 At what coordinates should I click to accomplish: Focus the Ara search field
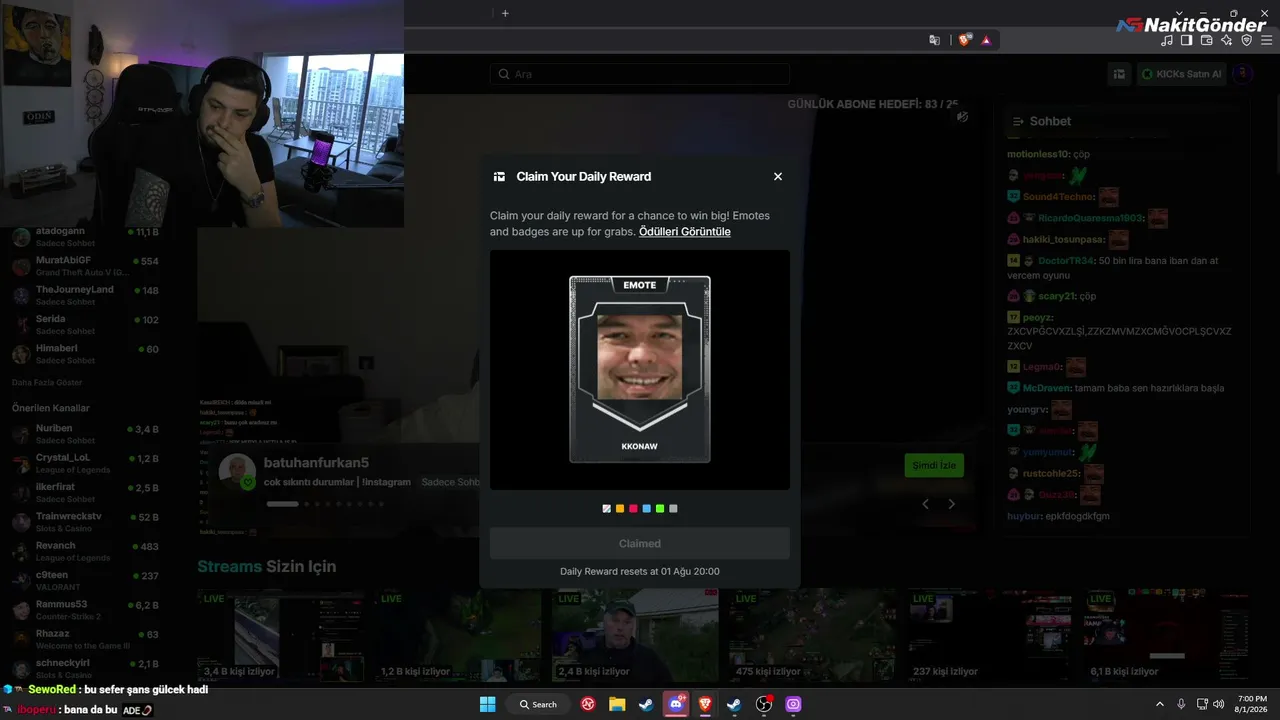point(640,74)
